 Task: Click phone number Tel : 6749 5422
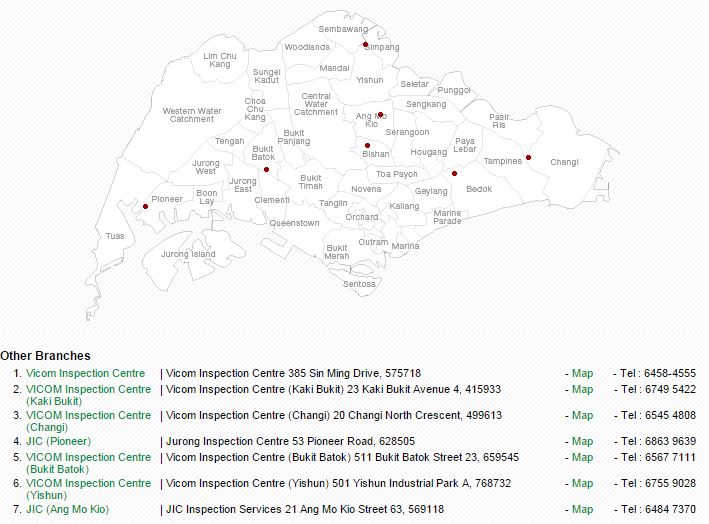click(x=658, y=389)
